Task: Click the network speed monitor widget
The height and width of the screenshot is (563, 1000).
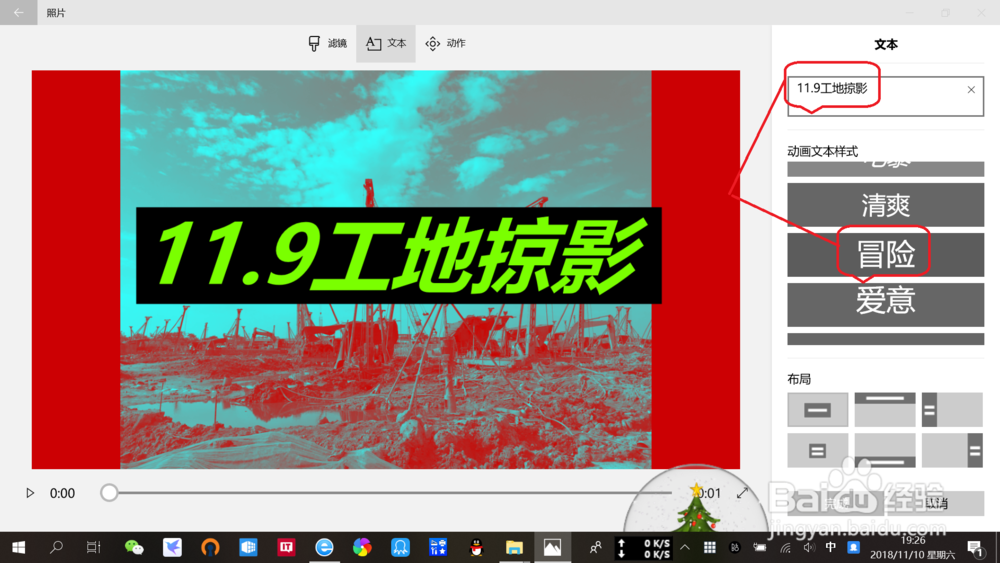Action: click(x=643, y=548)
